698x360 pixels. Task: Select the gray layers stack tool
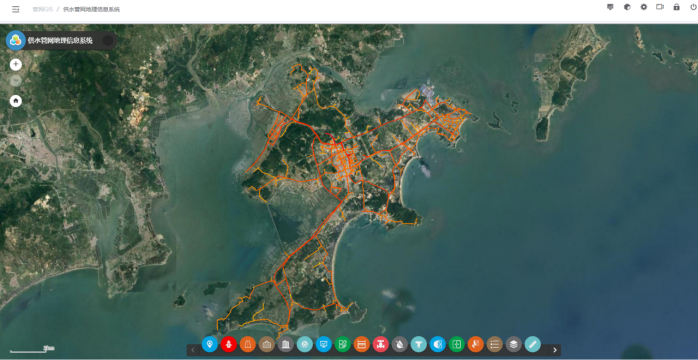point(514,344)
